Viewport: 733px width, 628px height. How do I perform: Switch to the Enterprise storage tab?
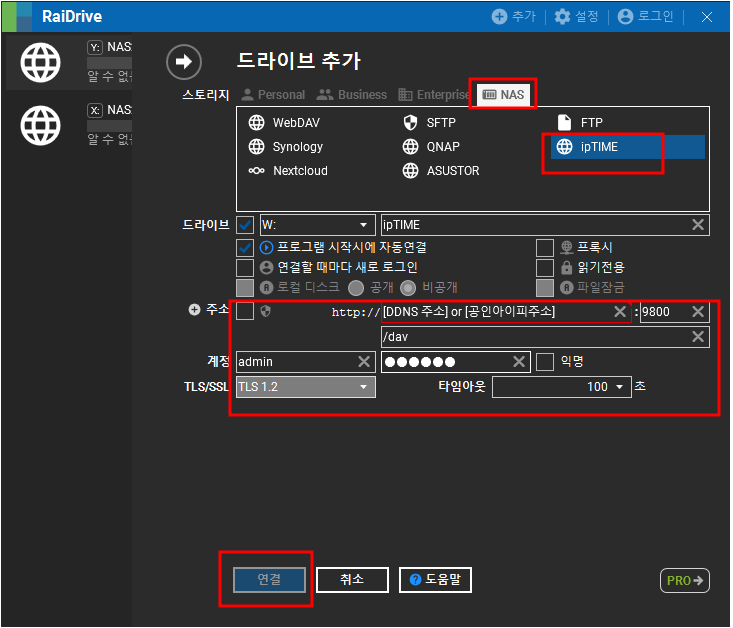click(434, 95)
